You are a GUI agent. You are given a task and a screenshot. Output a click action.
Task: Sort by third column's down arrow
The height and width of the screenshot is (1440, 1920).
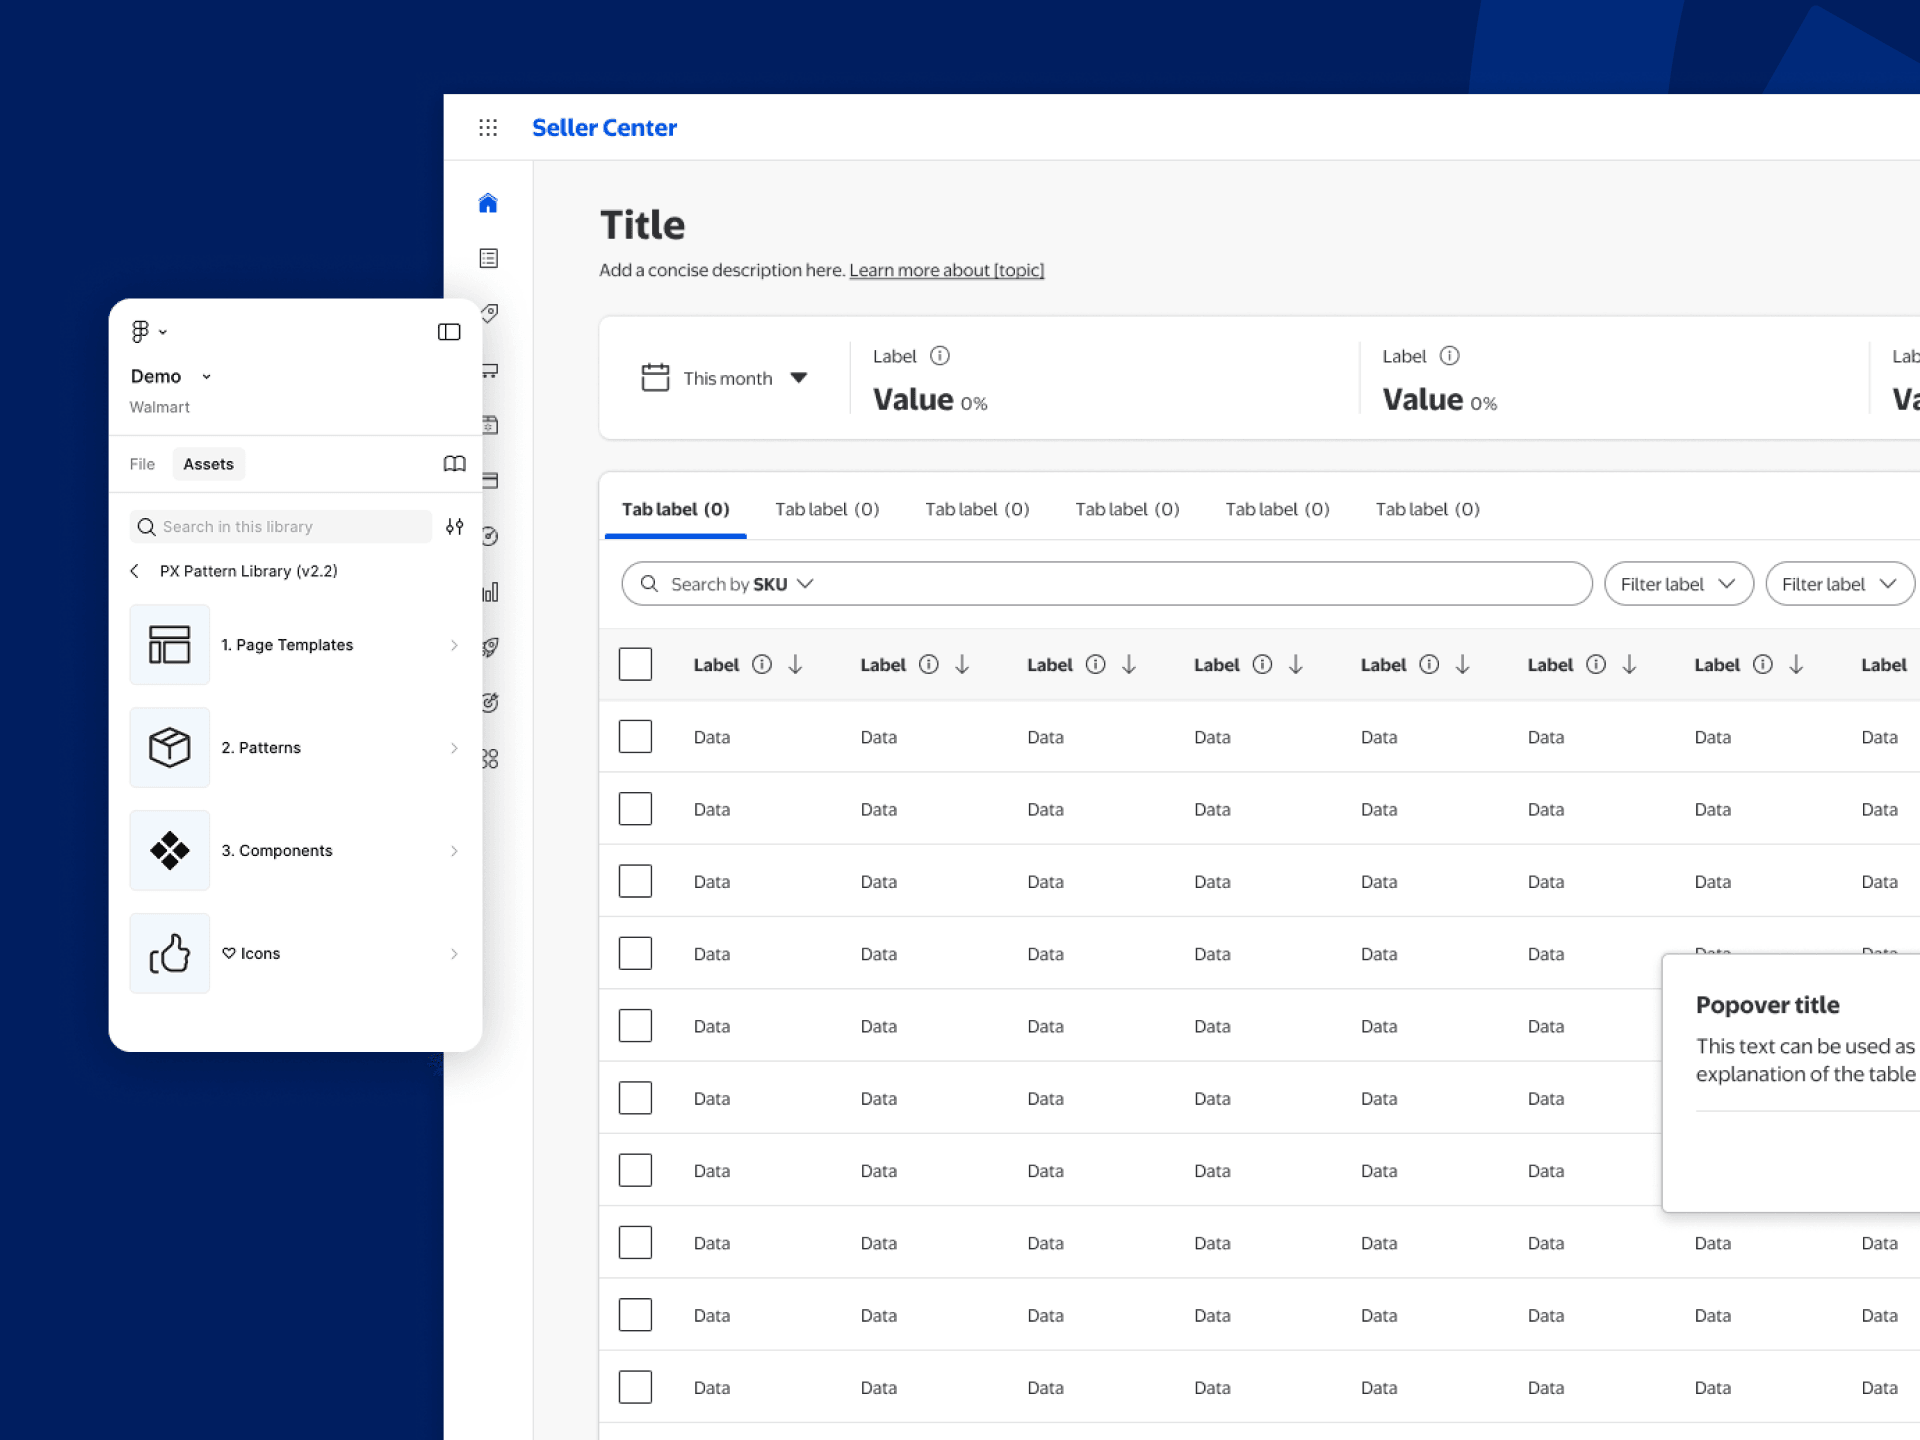(1129, 664)
